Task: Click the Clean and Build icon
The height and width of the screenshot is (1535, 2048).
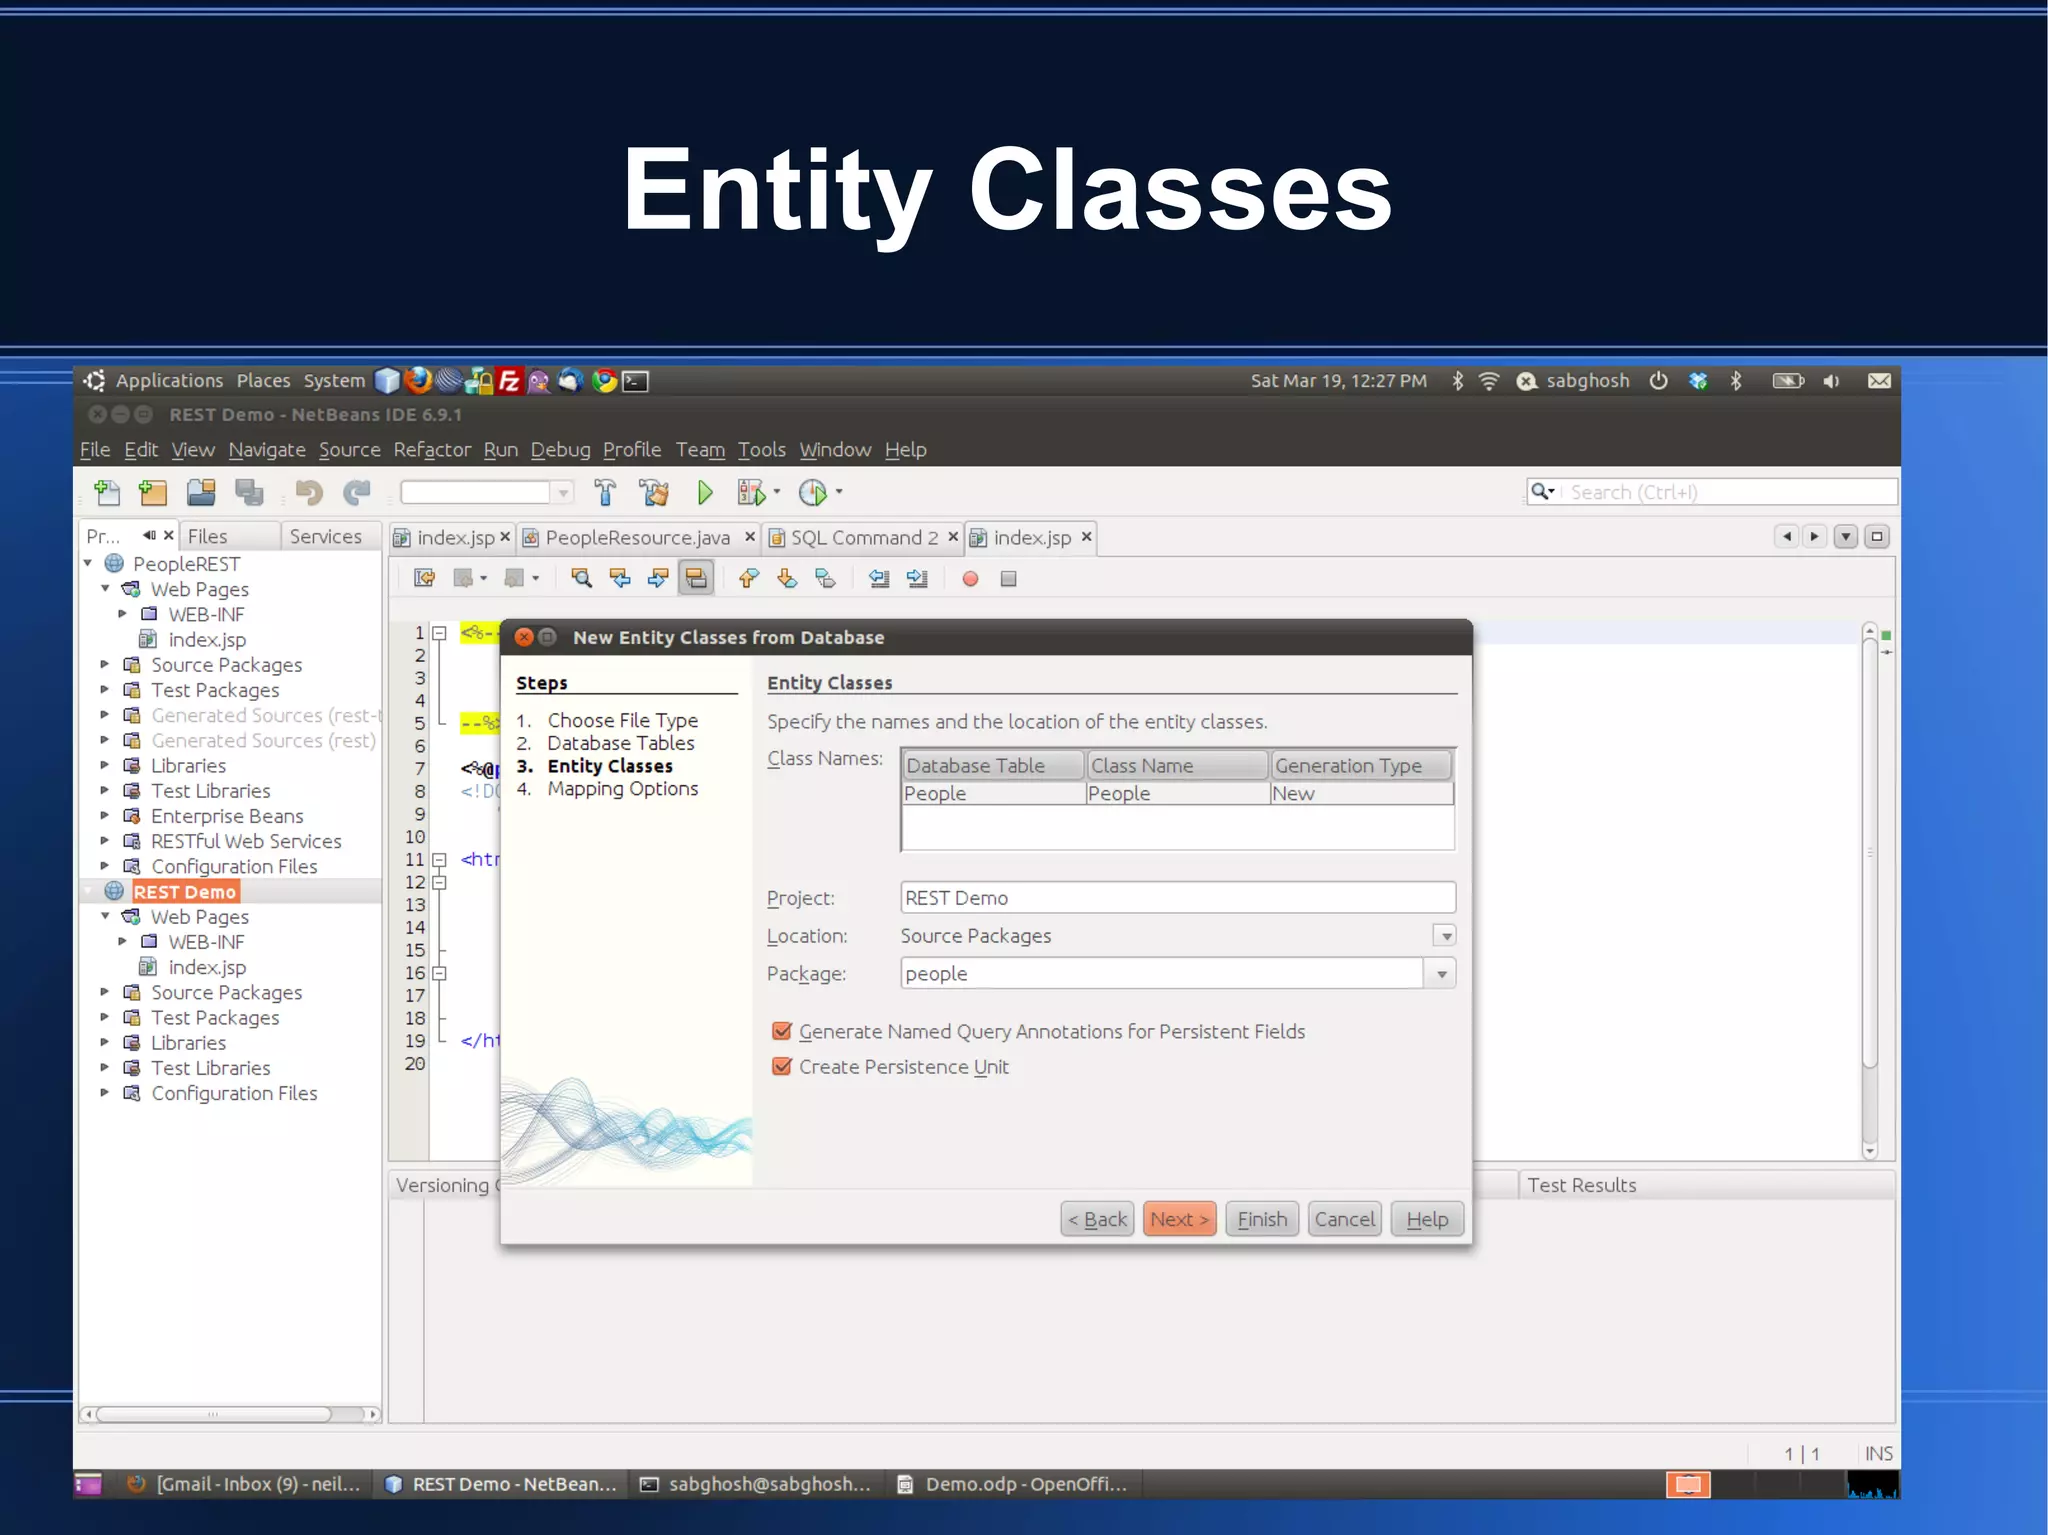Action: [655, 492]
